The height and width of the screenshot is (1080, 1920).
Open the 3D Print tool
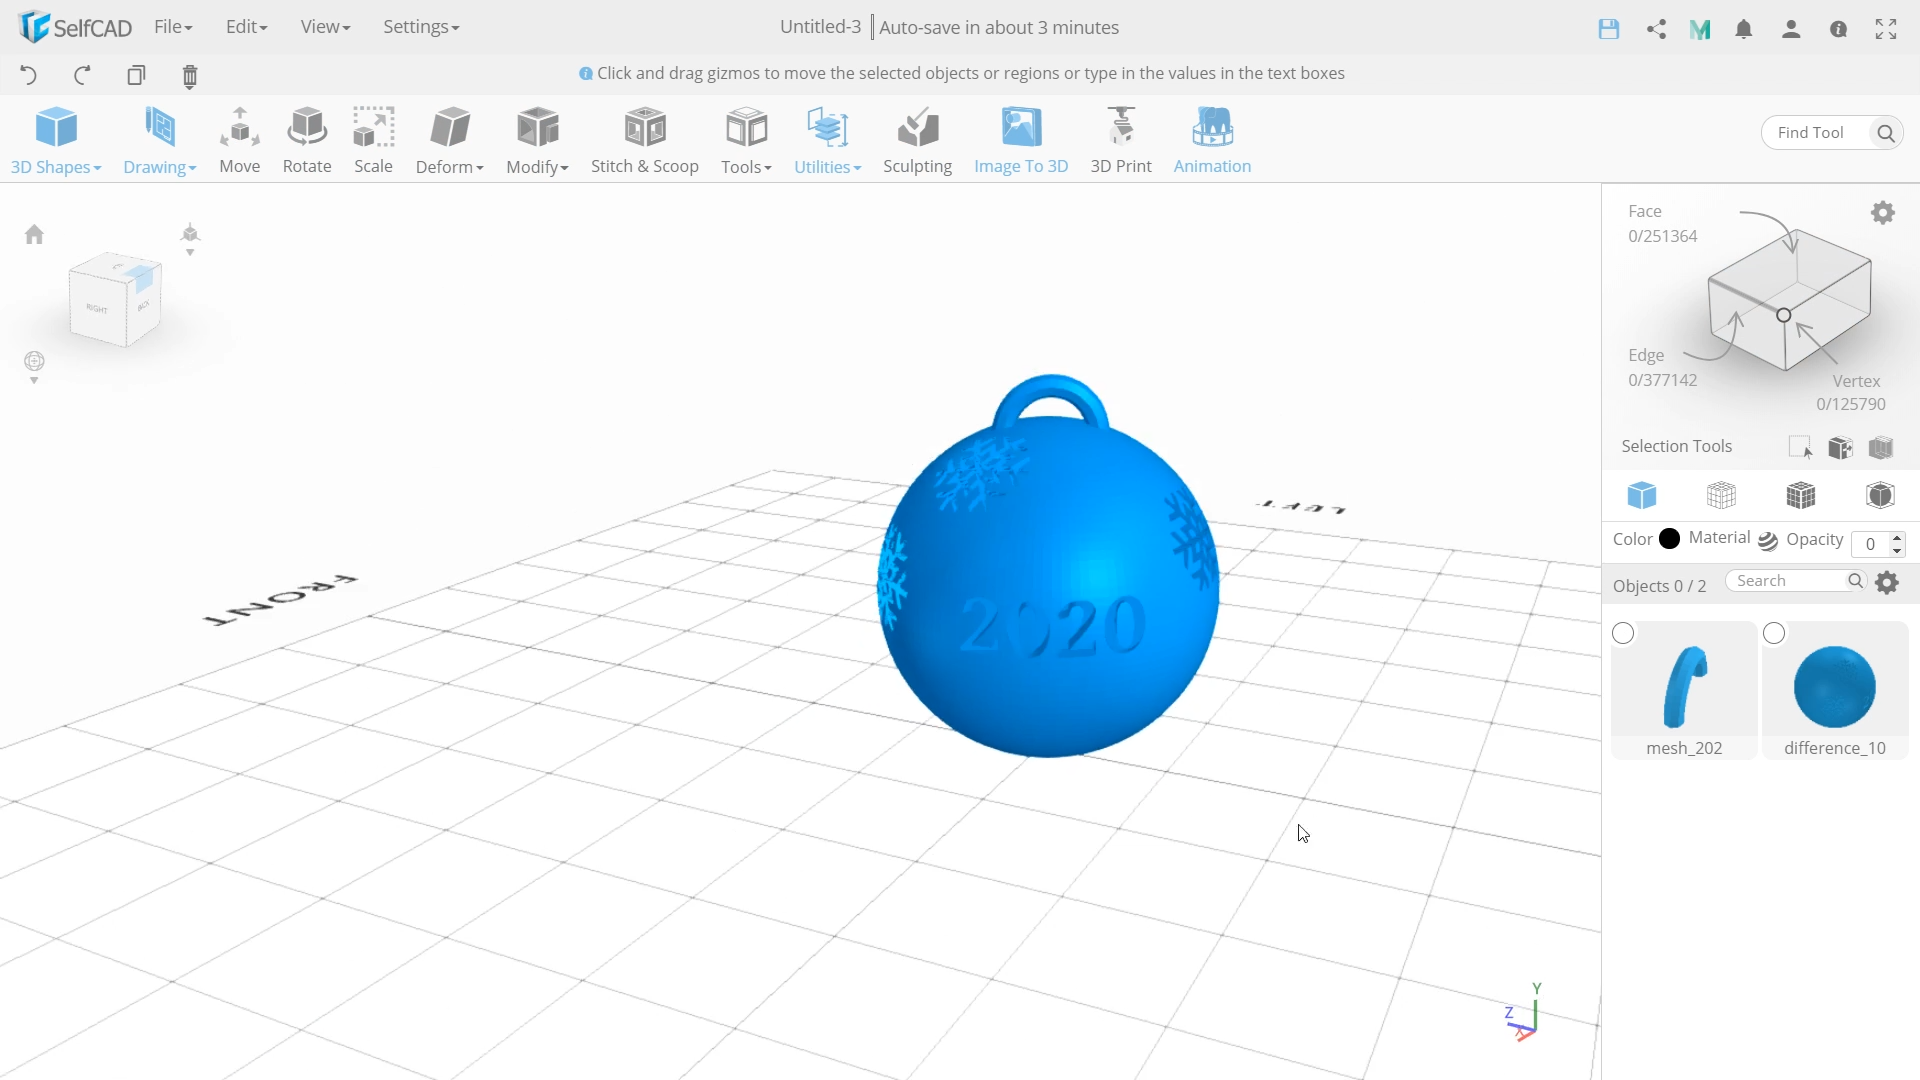(x=1121, y=140)
